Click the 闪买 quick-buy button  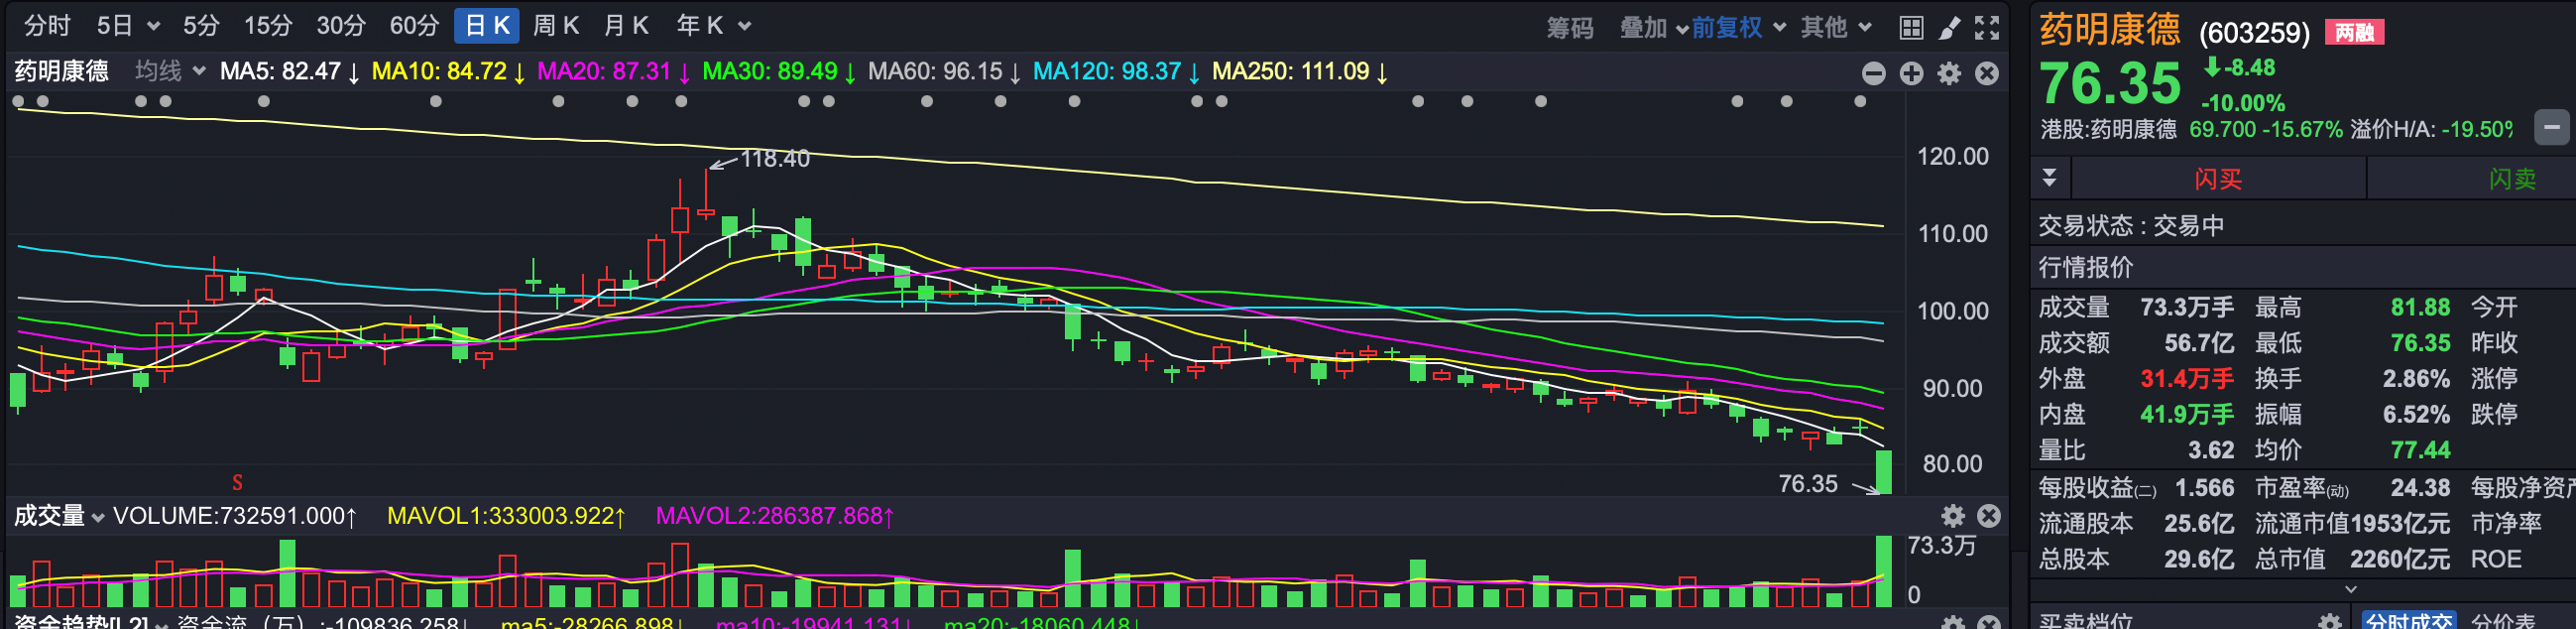pyautogui.click(x=2217, y=179)
